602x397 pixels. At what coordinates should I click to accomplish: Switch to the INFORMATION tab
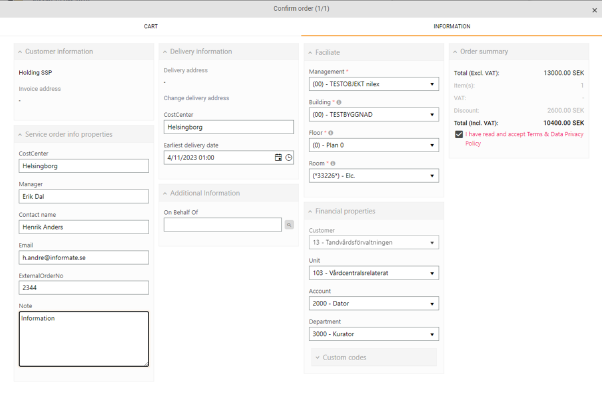(x=452, y=26)
